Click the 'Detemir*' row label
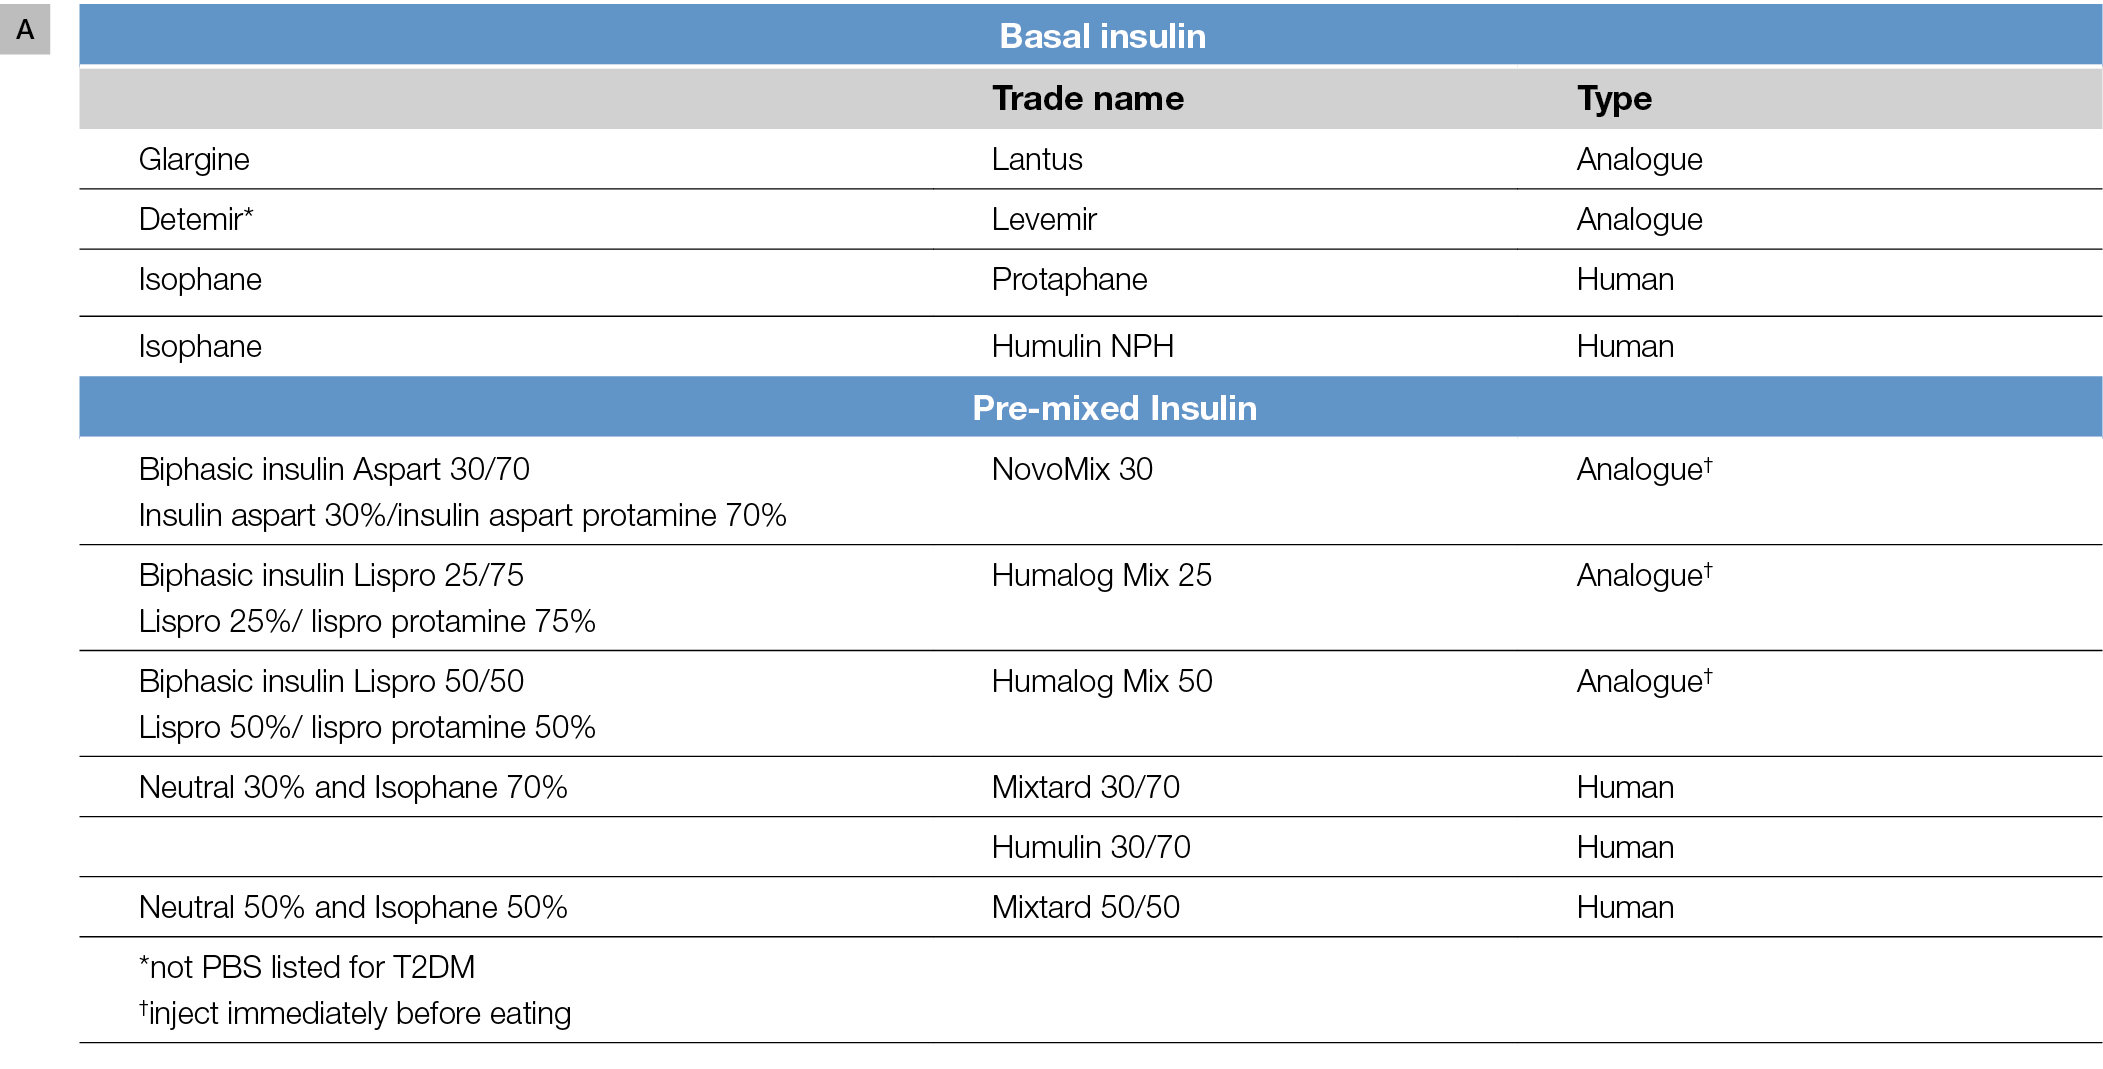This screenshot has height=1069, width=2103. click(x=196, y=220)
